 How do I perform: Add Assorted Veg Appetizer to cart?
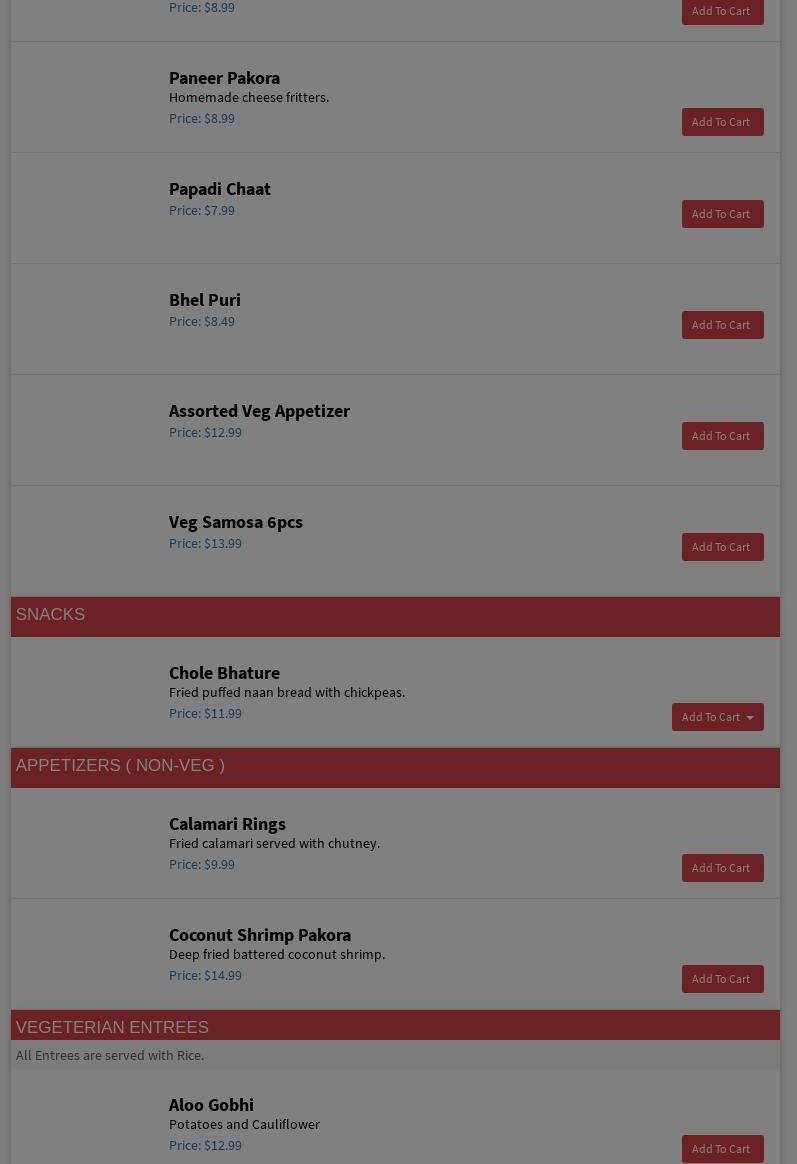pos(722,436)
